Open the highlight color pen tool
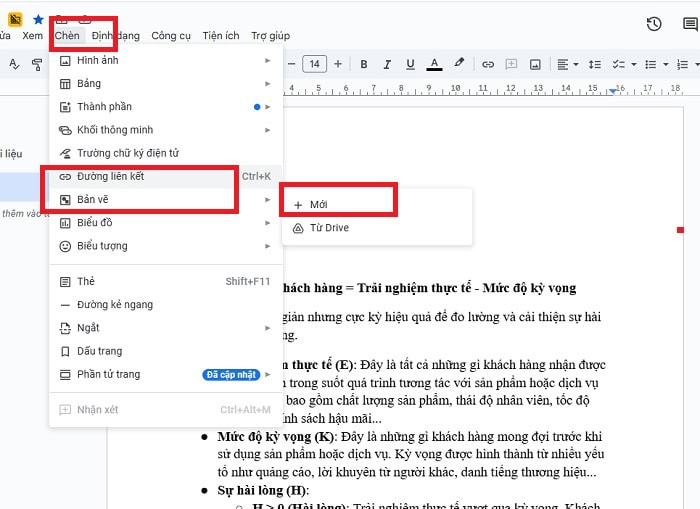This screenshot has width=700, height=509. click(459, 64)
